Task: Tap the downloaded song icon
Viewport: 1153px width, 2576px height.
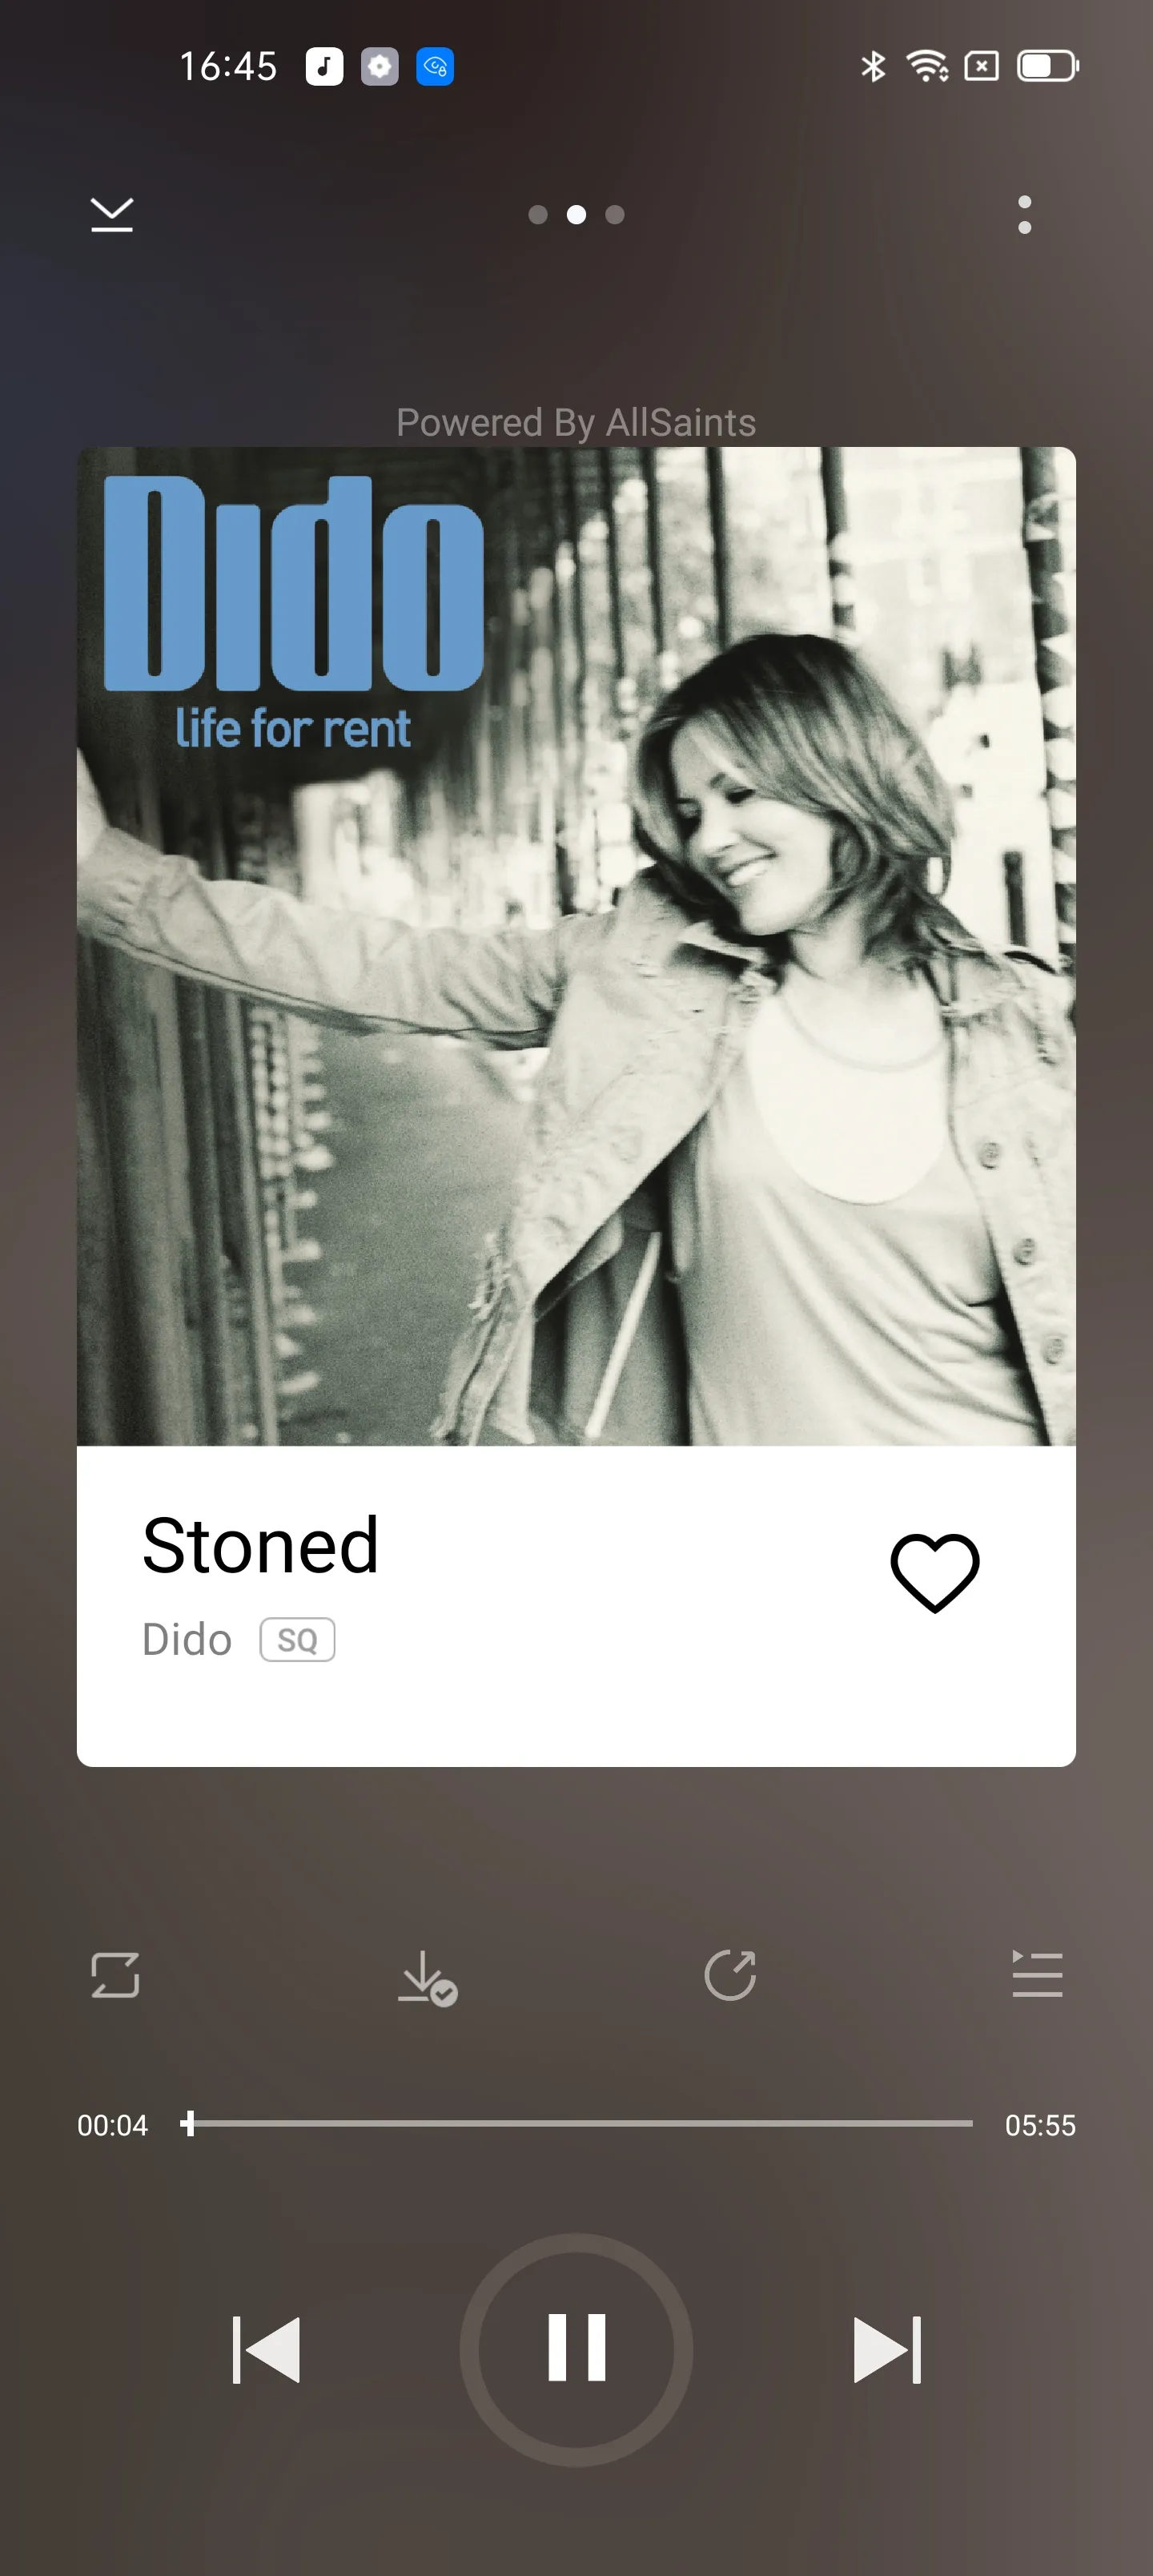Action: (427, 1977)
